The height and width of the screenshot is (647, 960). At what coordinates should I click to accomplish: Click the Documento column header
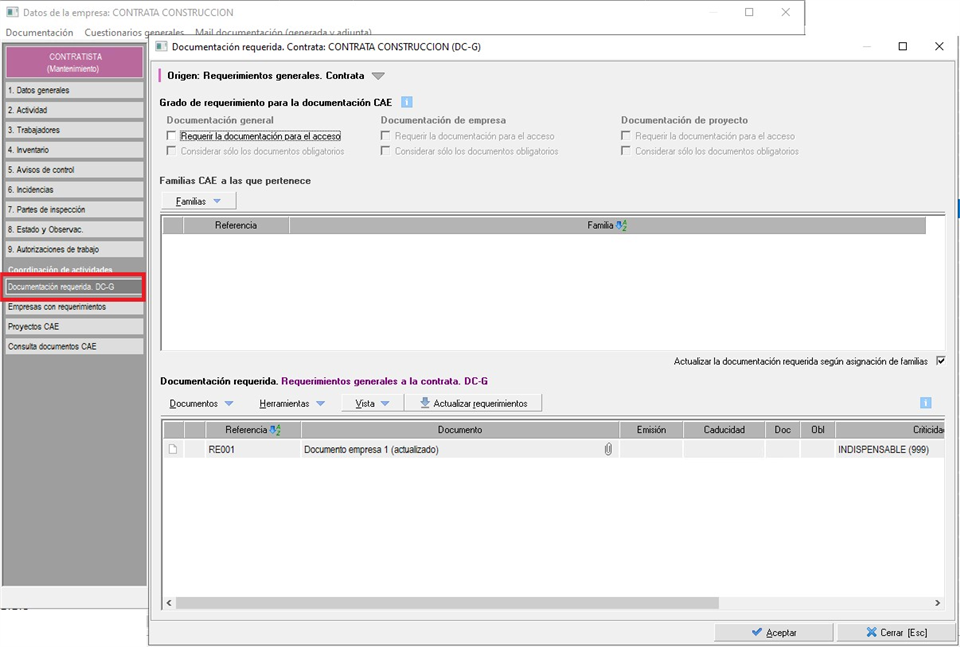tap(460, 430)
